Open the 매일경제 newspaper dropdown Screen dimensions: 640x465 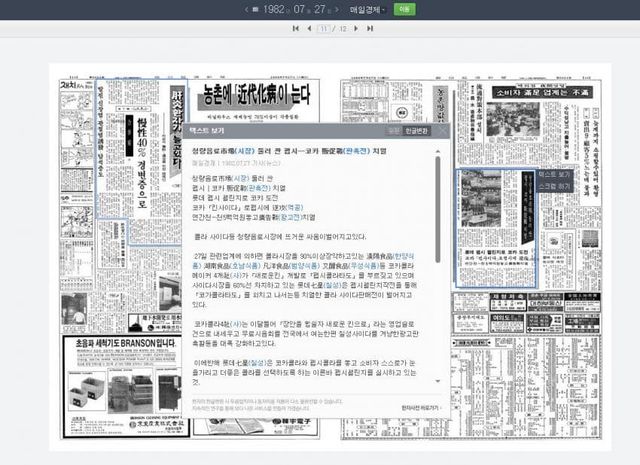[365, 9]
